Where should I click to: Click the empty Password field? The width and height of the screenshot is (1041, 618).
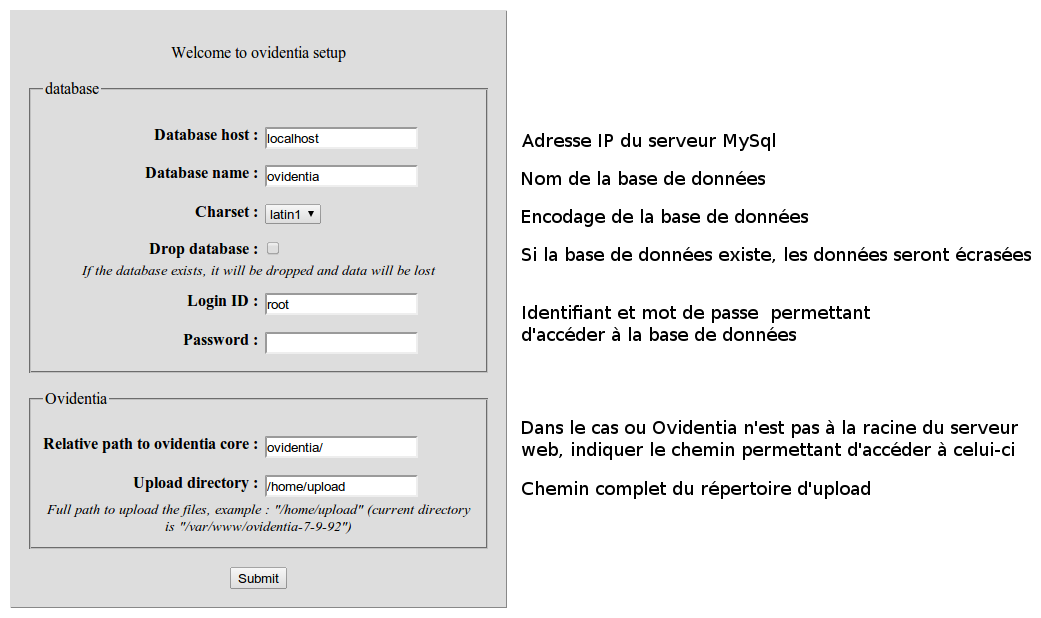[340, 341]
